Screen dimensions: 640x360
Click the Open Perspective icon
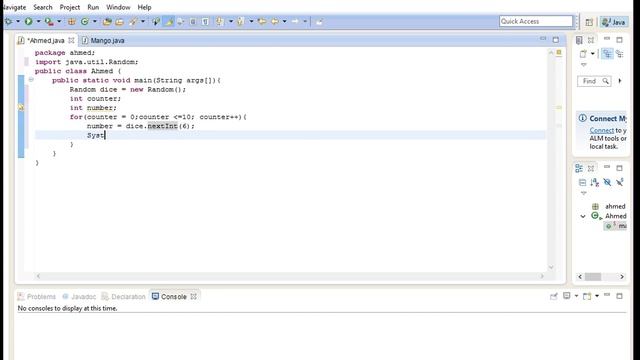[589, 22]
